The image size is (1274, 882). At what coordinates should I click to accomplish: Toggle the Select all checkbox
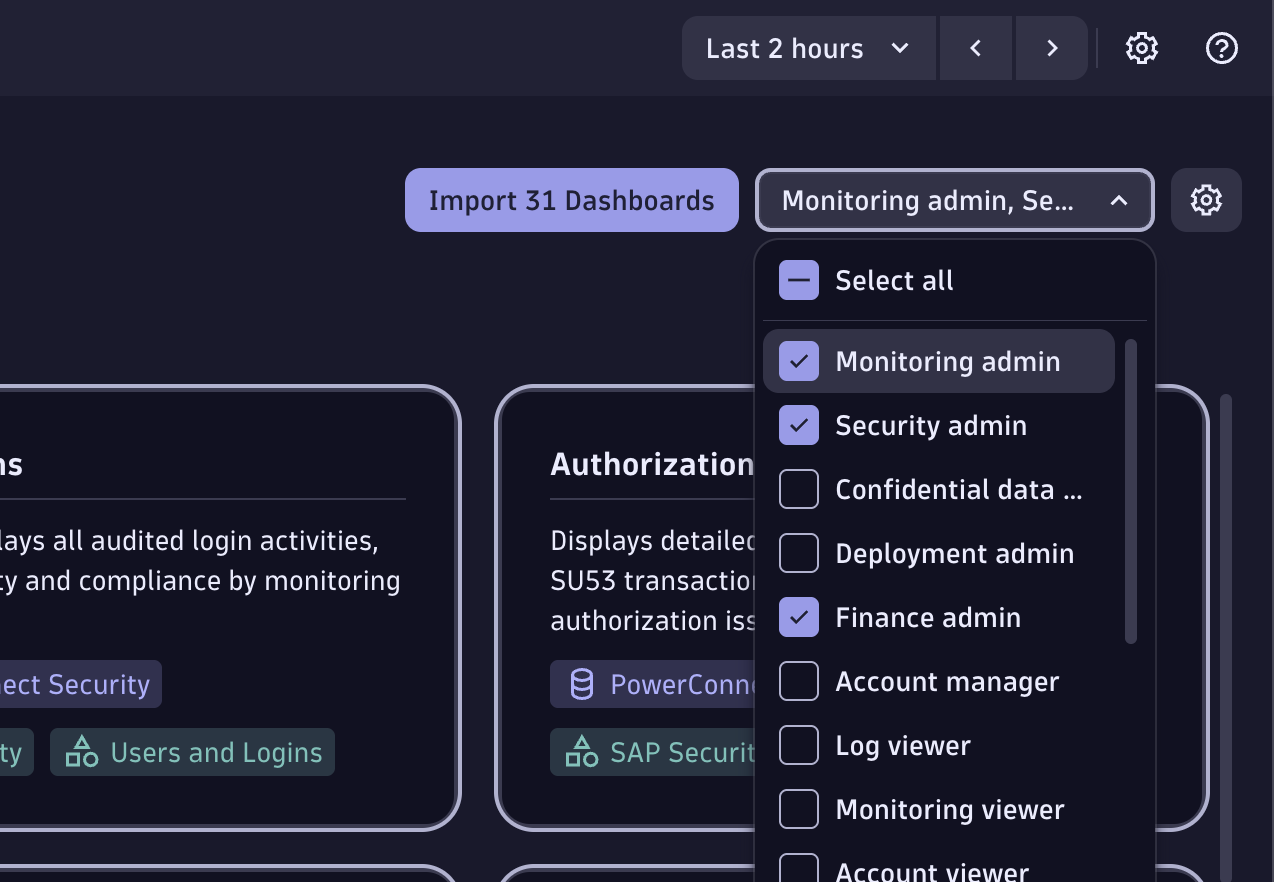tap(798, 280)
